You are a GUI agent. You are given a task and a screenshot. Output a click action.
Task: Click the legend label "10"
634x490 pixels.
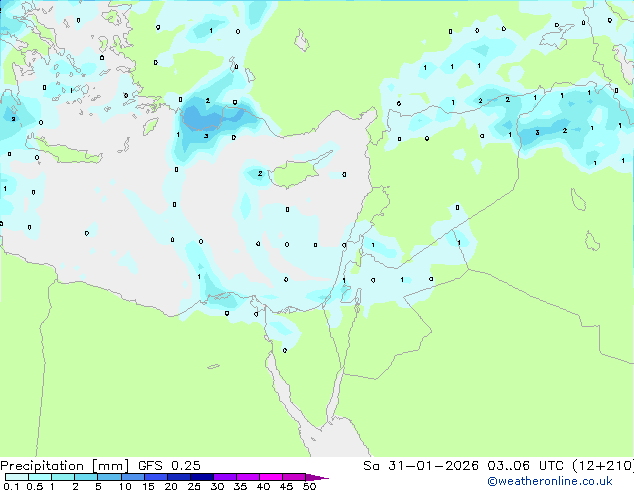coord(125,486)
